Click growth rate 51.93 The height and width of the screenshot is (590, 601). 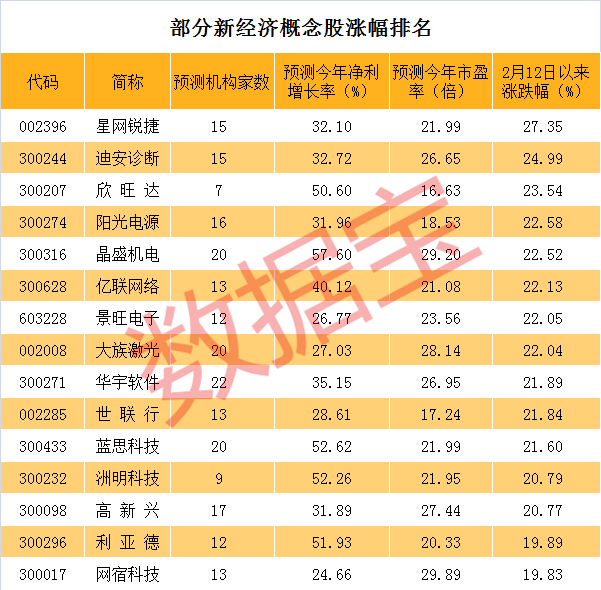point(332,542)
